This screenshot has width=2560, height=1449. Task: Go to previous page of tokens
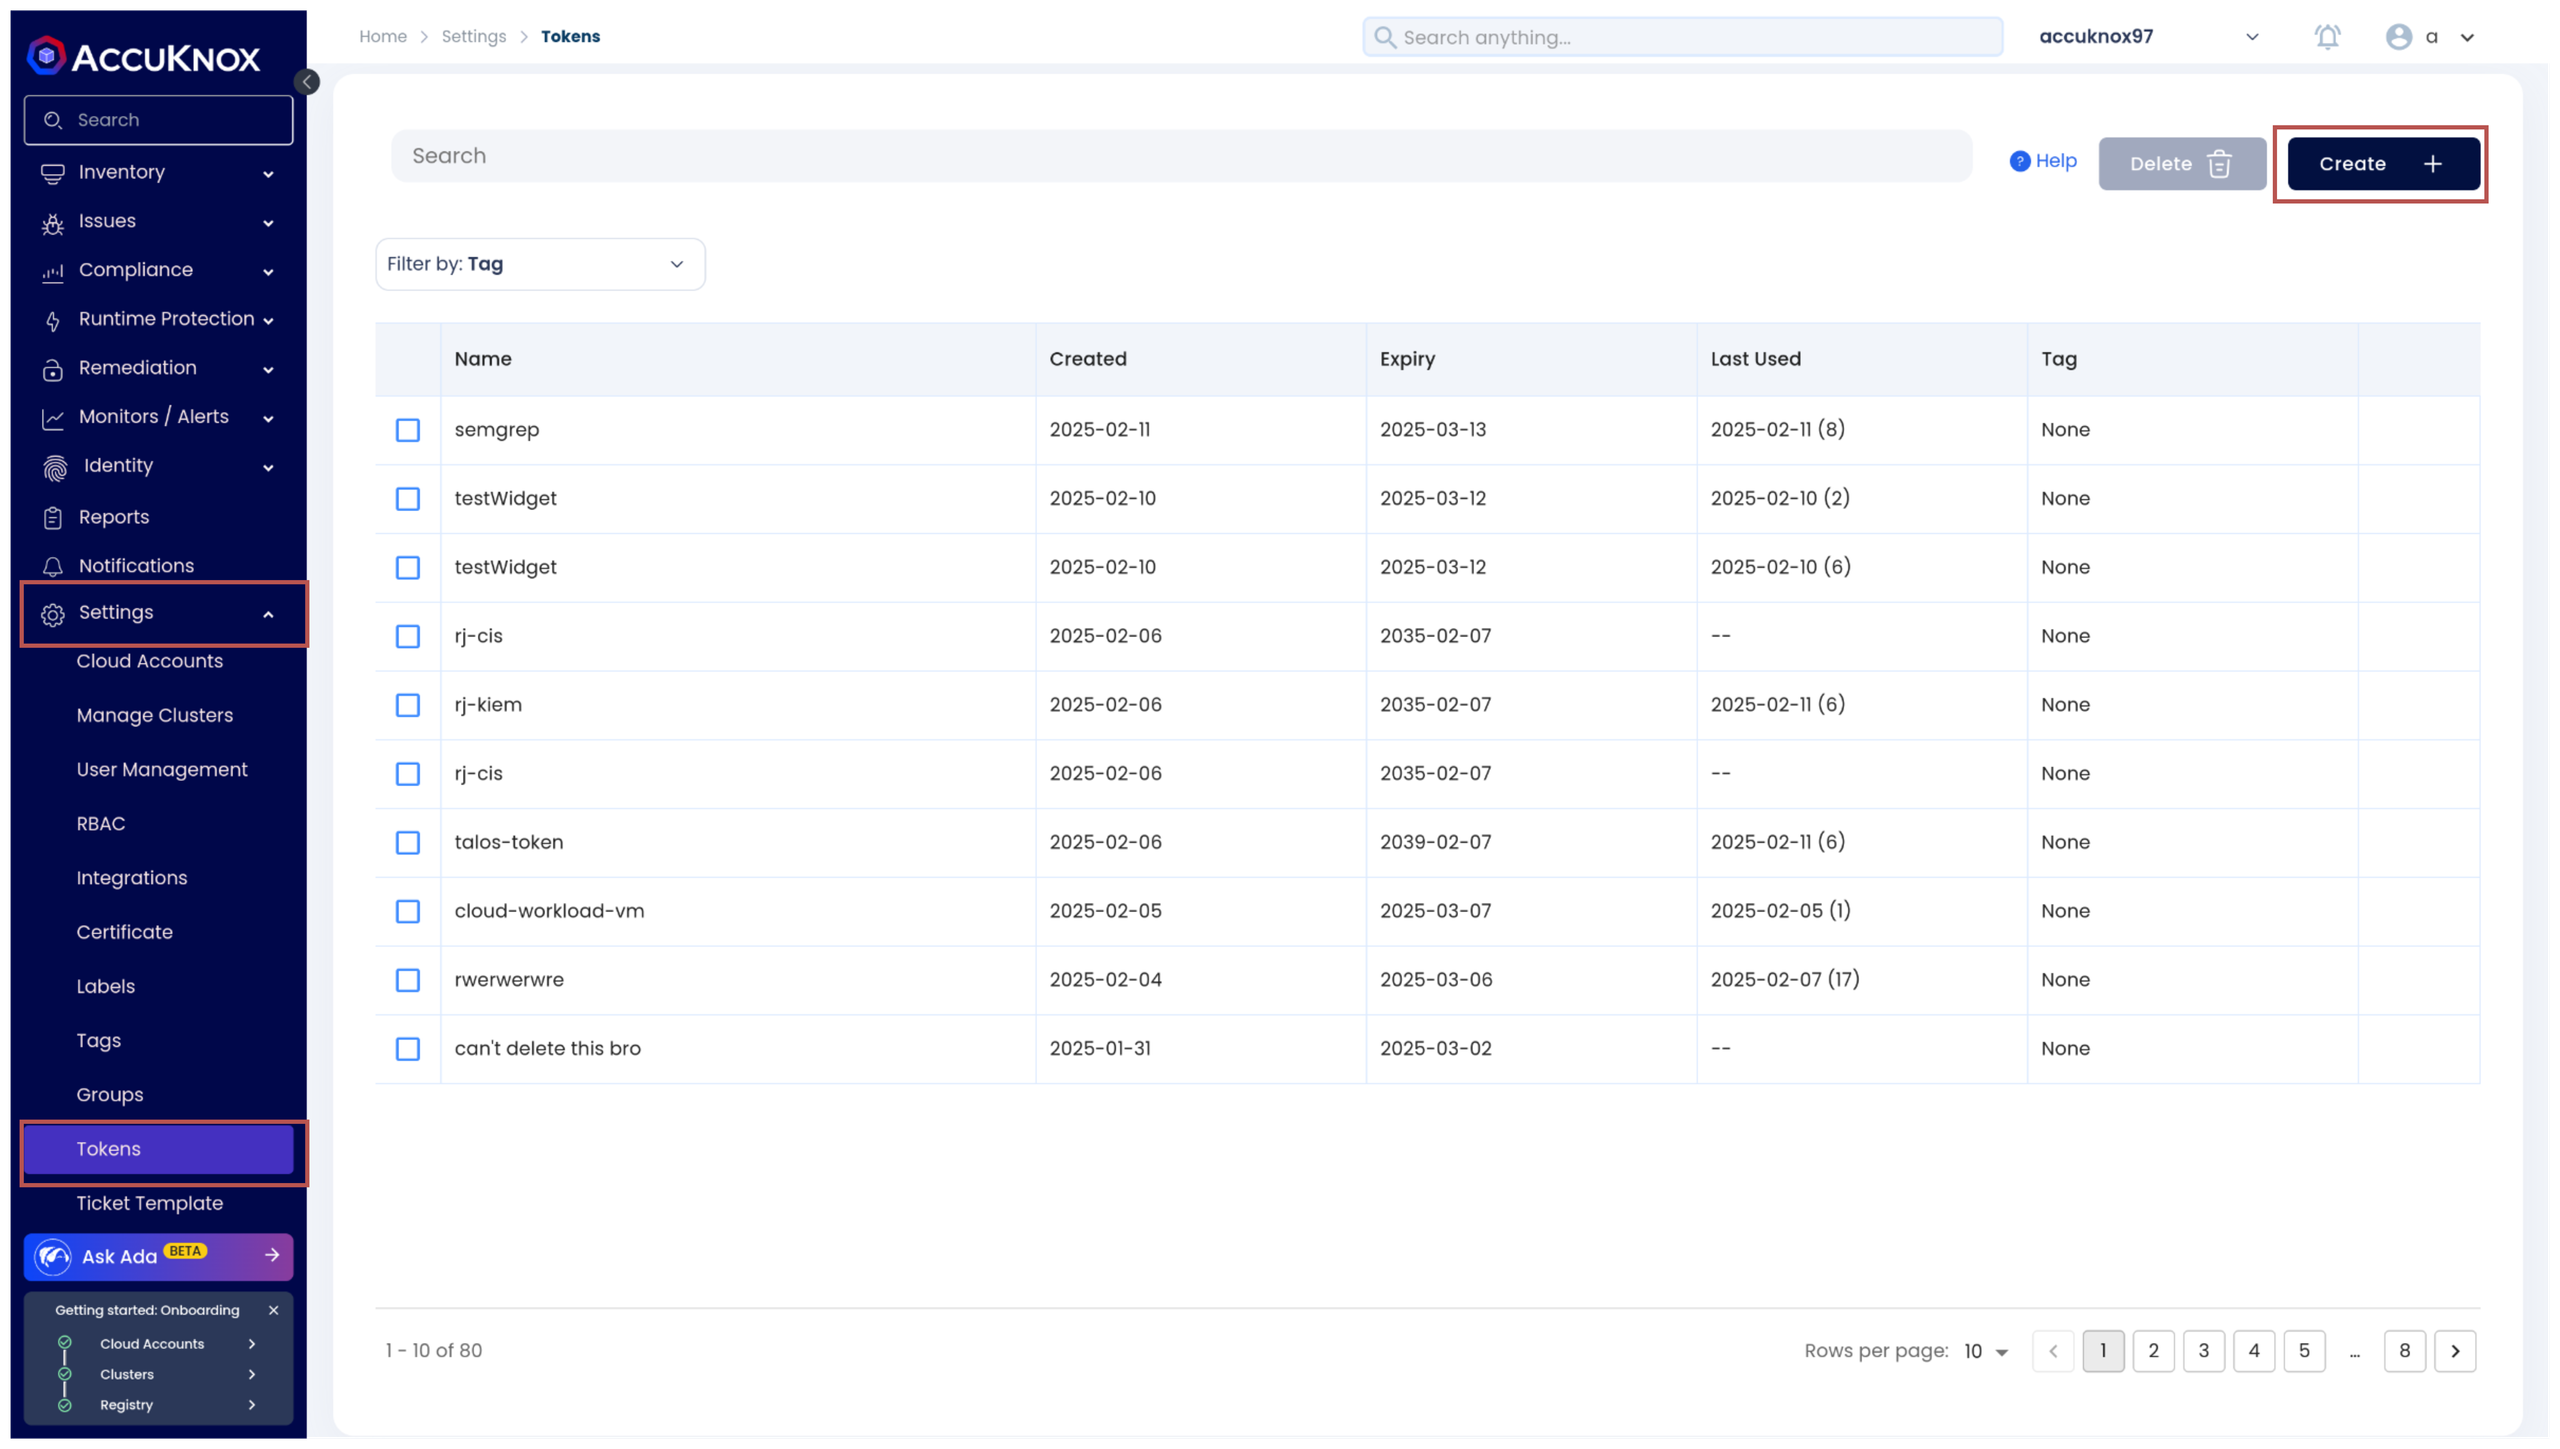click(2053, 1351)
